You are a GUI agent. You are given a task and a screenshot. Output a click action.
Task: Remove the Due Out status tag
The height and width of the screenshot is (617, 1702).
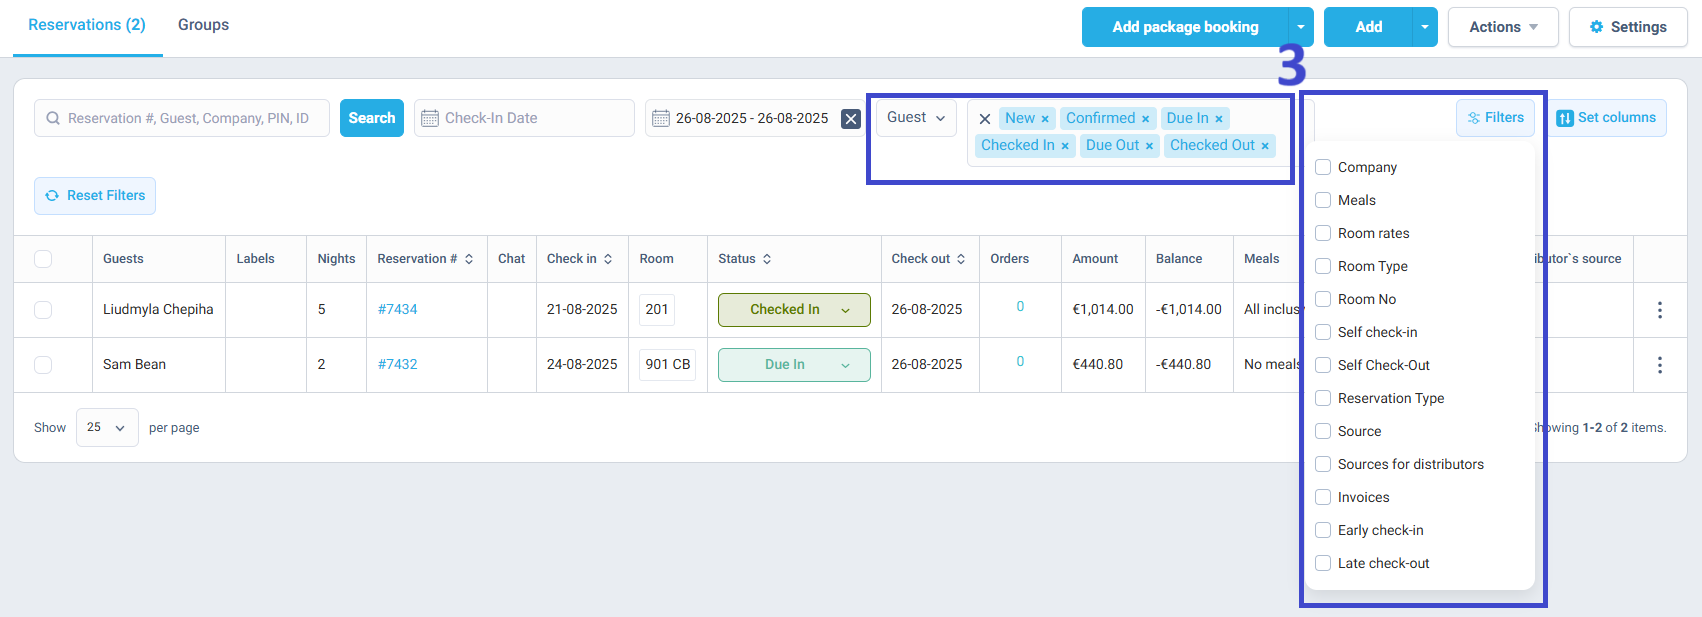pyautogui.click(x=1149, y=146)
